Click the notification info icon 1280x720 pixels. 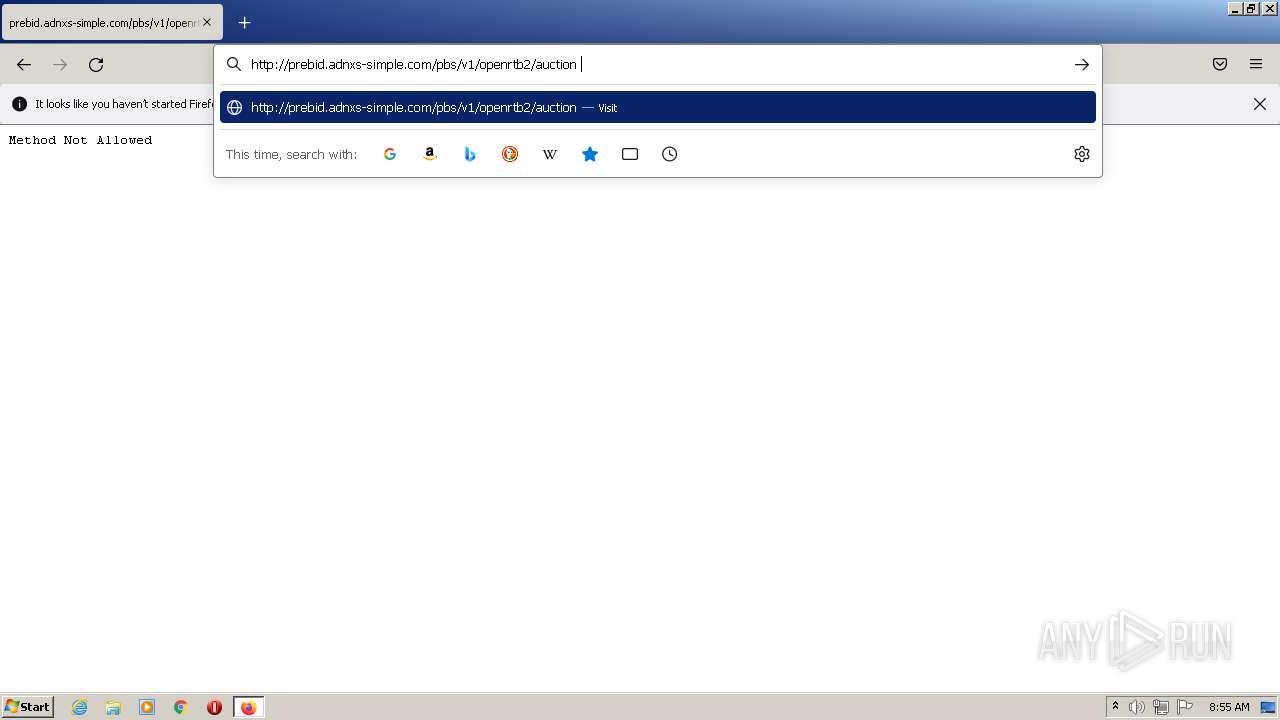coord(19,104)
